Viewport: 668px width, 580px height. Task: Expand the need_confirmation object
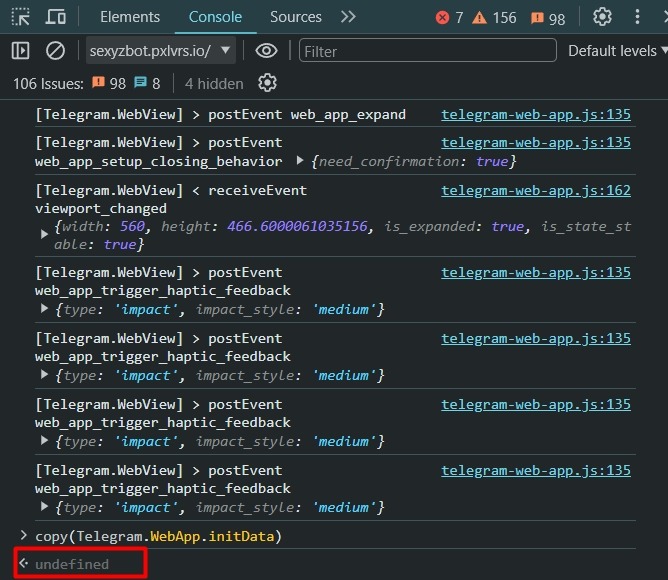tap(301, 161)
